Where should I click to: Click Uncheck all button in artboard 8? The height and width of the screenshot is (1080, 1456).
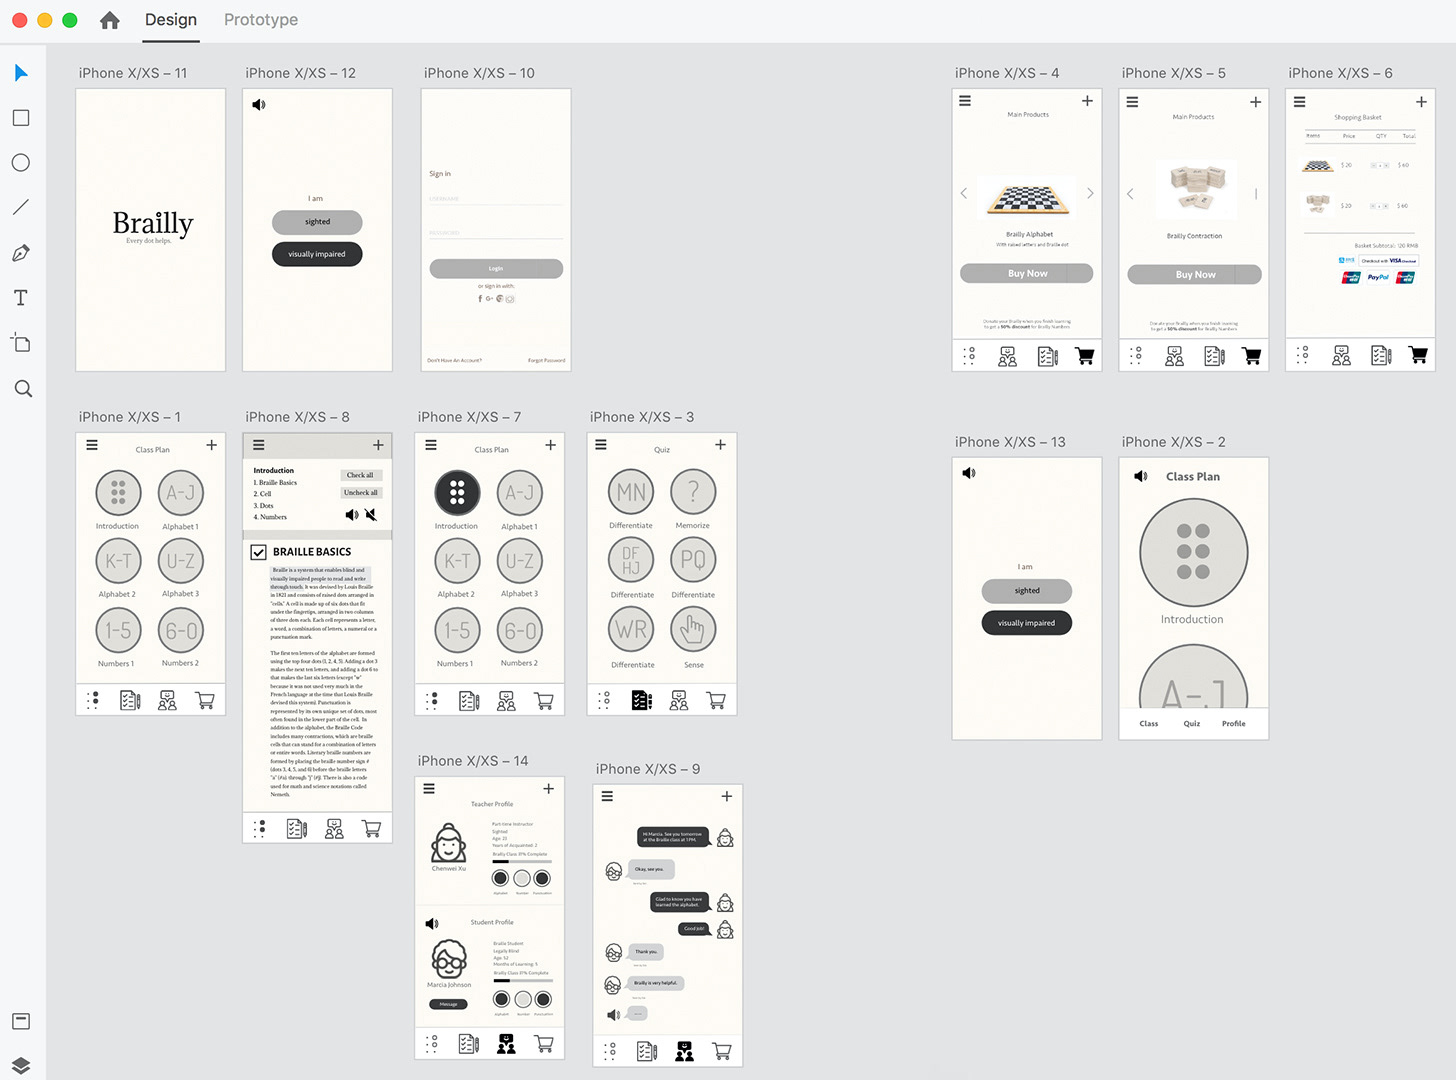coord(360,492)
